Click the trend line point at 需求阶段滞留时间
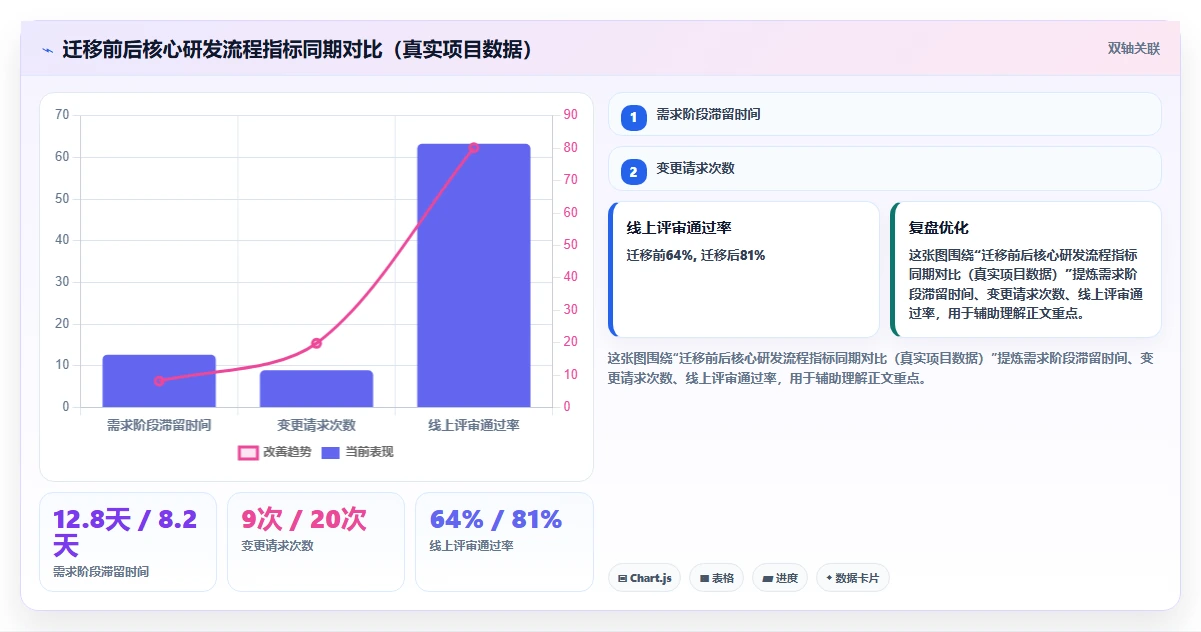Viewport: 1201px width, 632px height. [x=159, y=381]
